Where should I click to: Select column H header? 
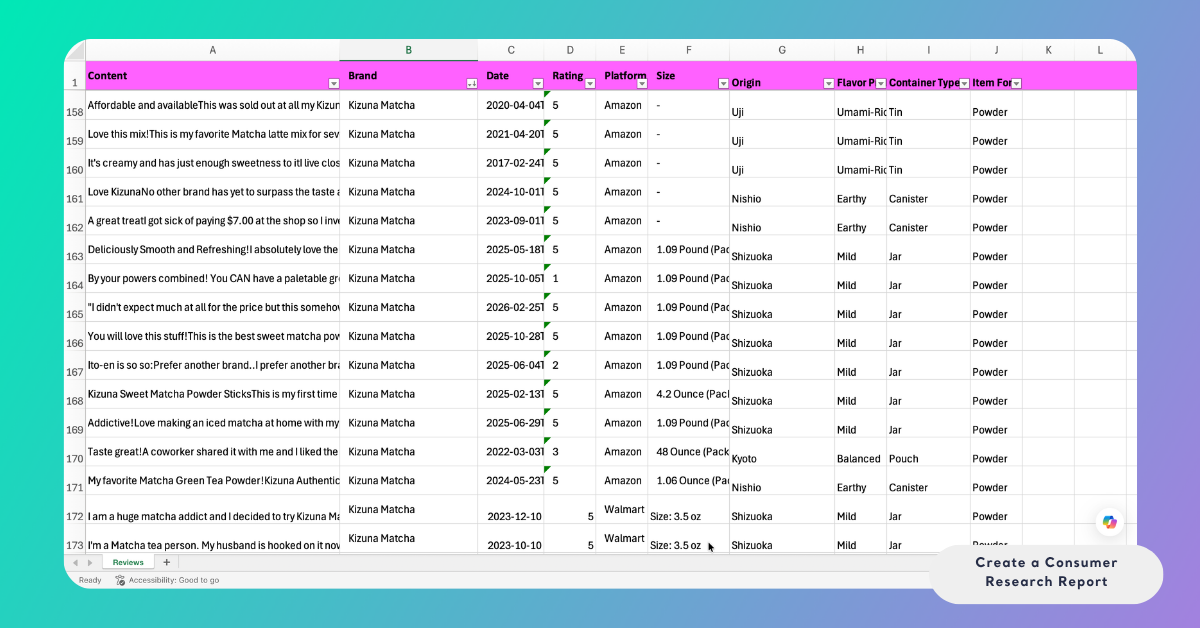coord(860,50)
